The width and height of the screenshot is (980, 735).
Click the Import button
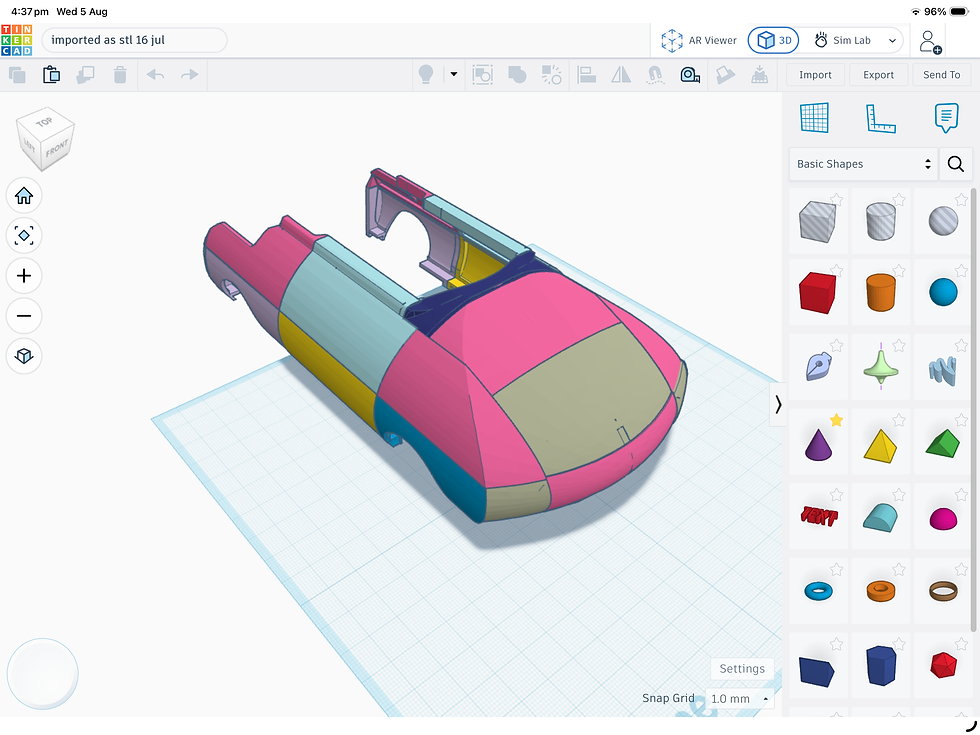click(815, 74)
